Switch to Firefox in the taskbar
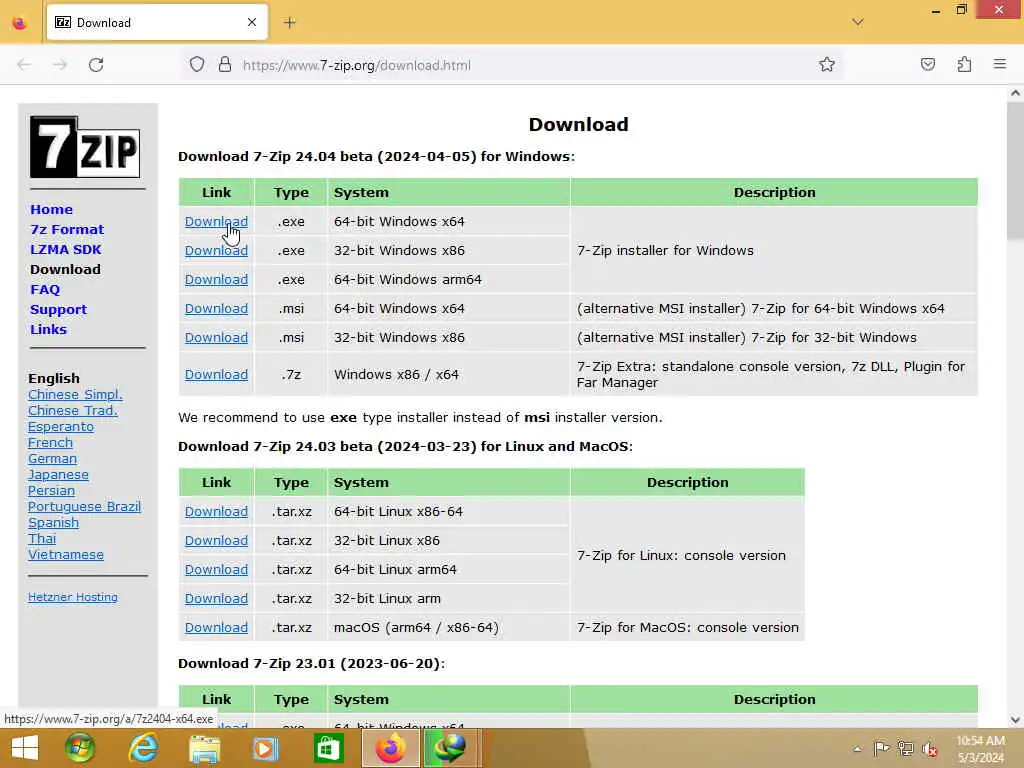Image resolution: width=1024 pixels, height=768 pixels. (x=391, y=748)
